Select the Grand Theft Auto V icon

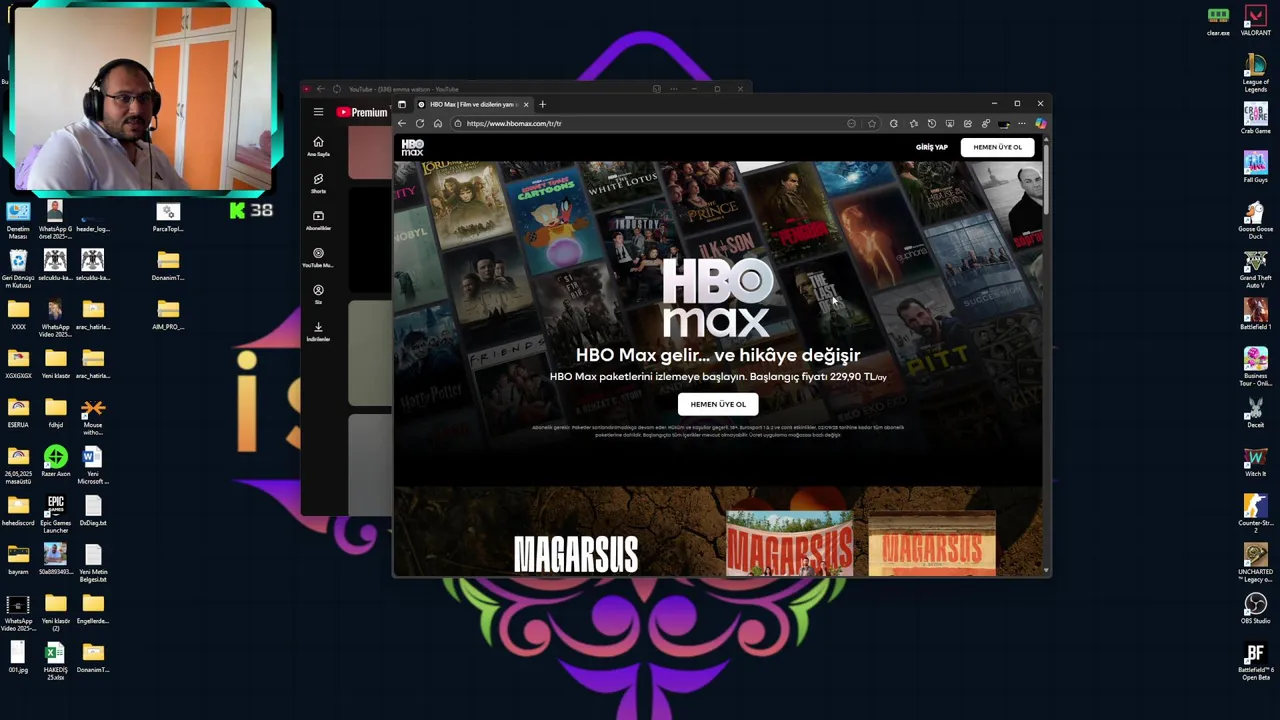tap(1255, 268)
